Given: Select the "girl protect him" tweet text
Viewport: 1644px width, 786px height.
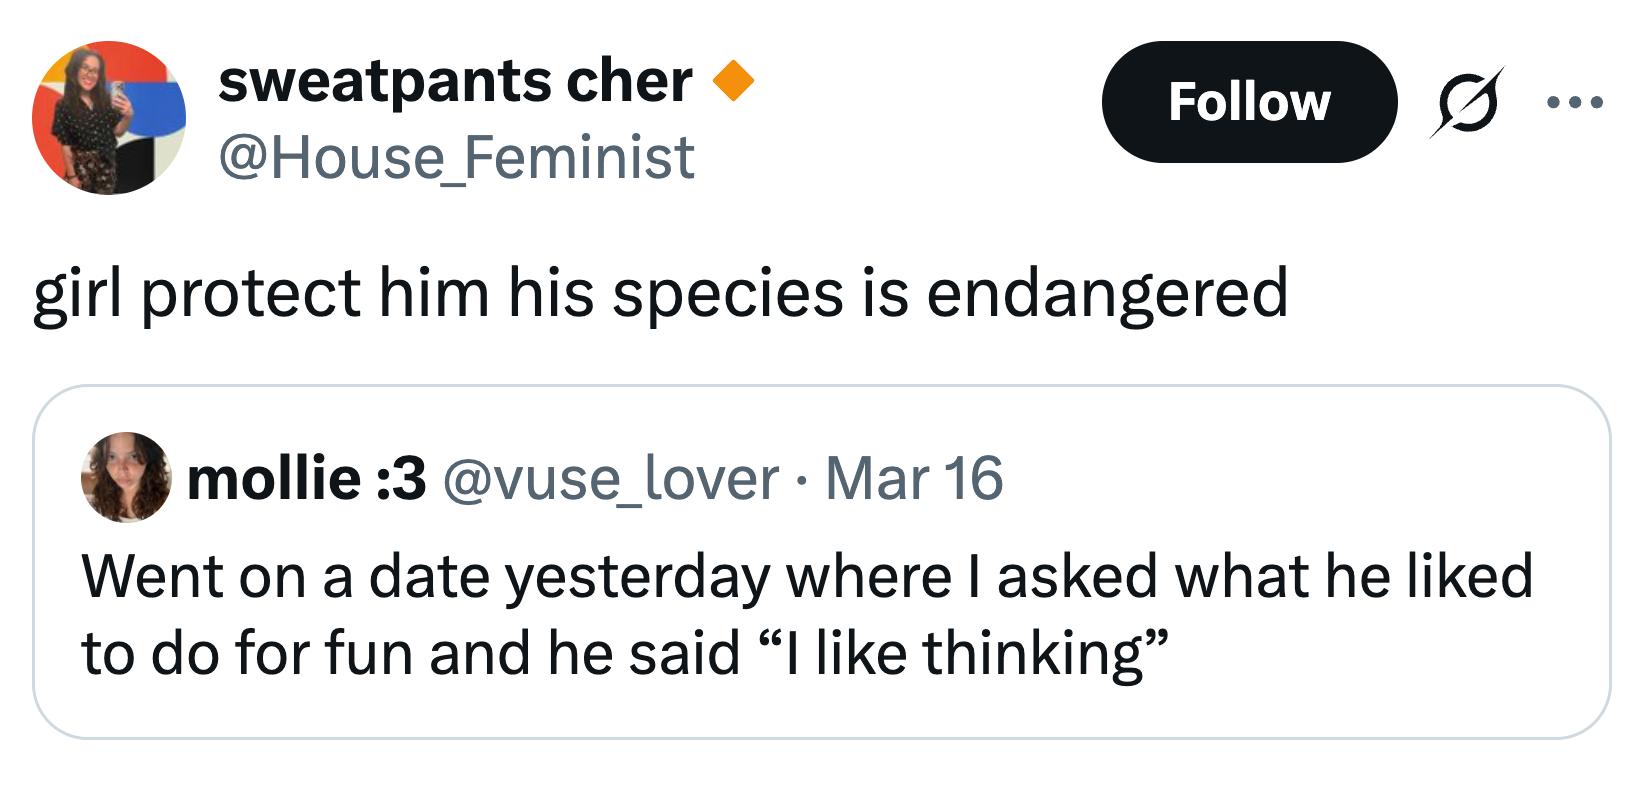Looking at the screenshot, I should point(660,294).
